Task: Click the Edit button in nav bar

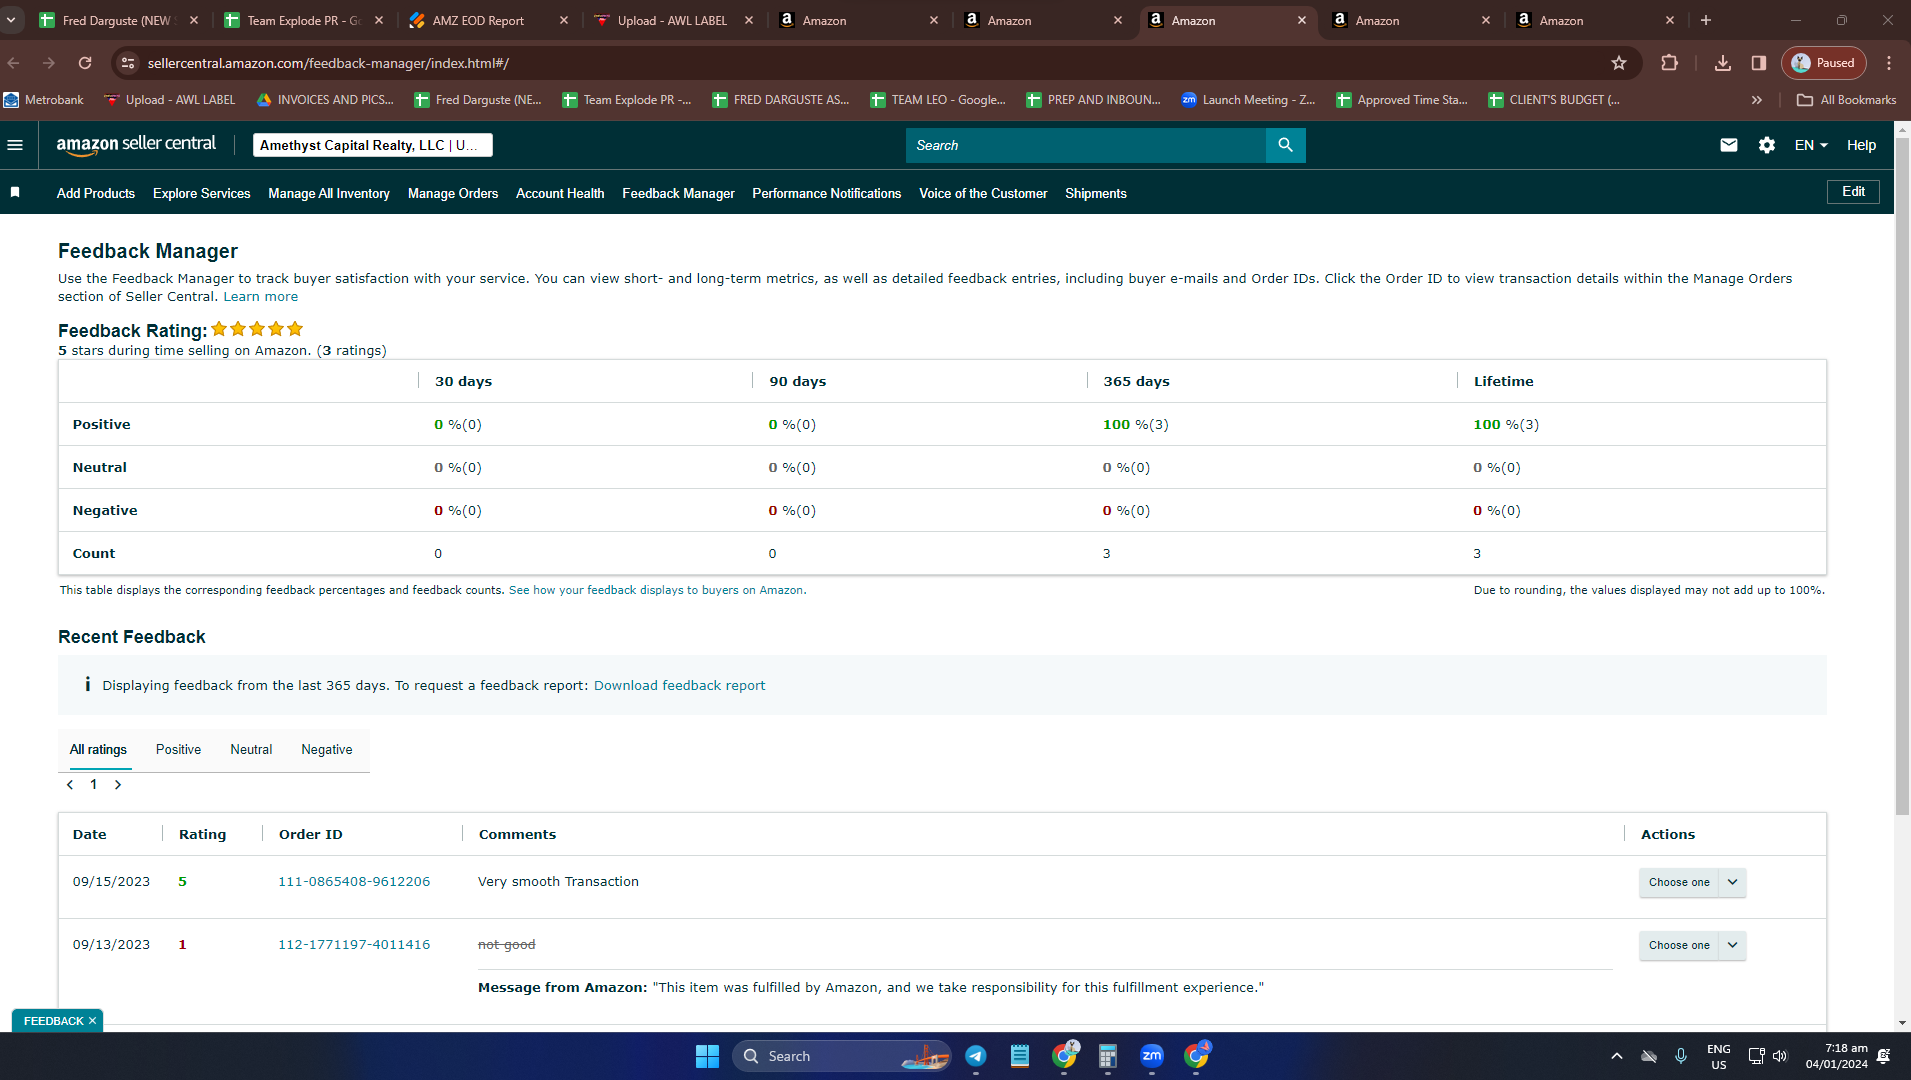Action: [1853, 192]
